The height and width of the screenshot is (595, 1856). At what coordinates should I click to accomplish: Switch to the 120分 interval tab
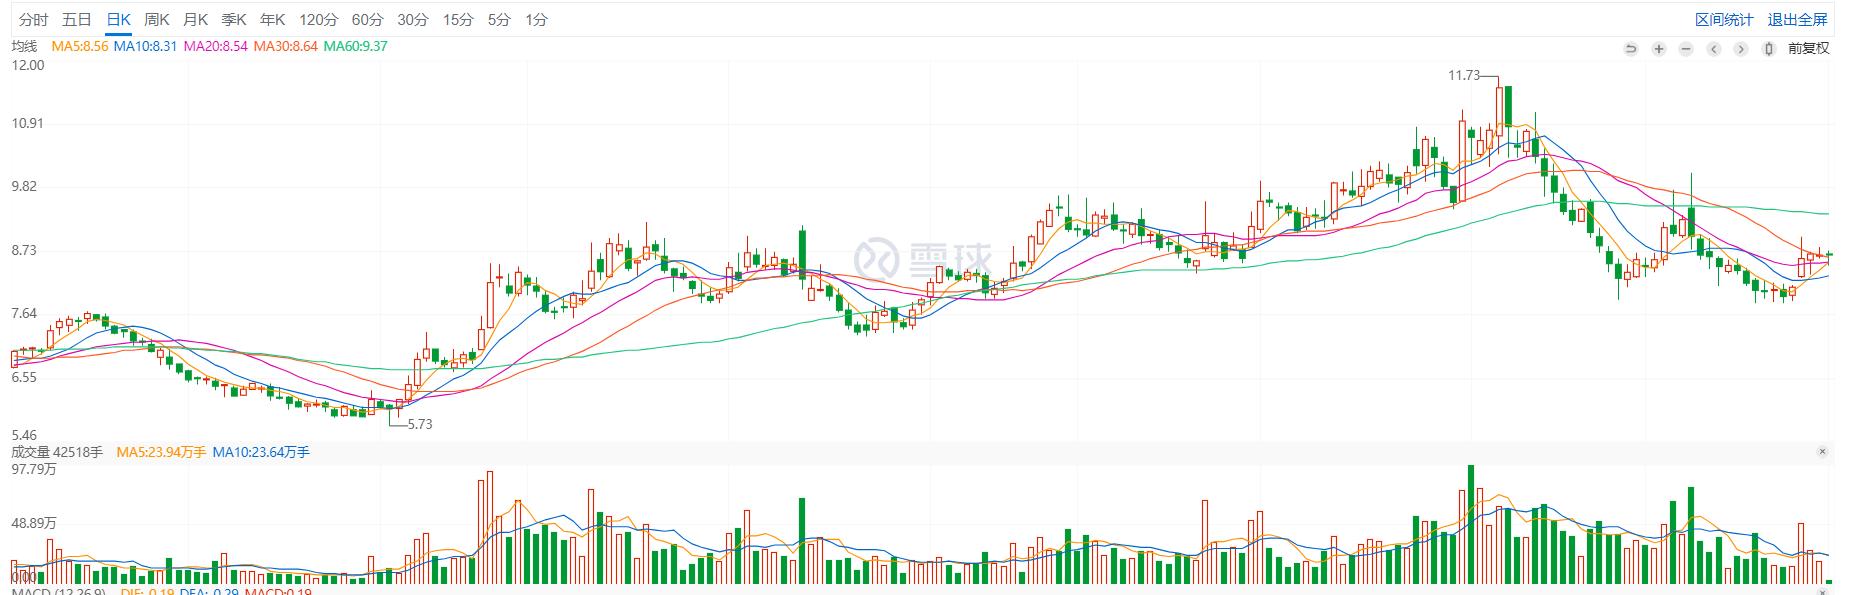coord(319,20)
